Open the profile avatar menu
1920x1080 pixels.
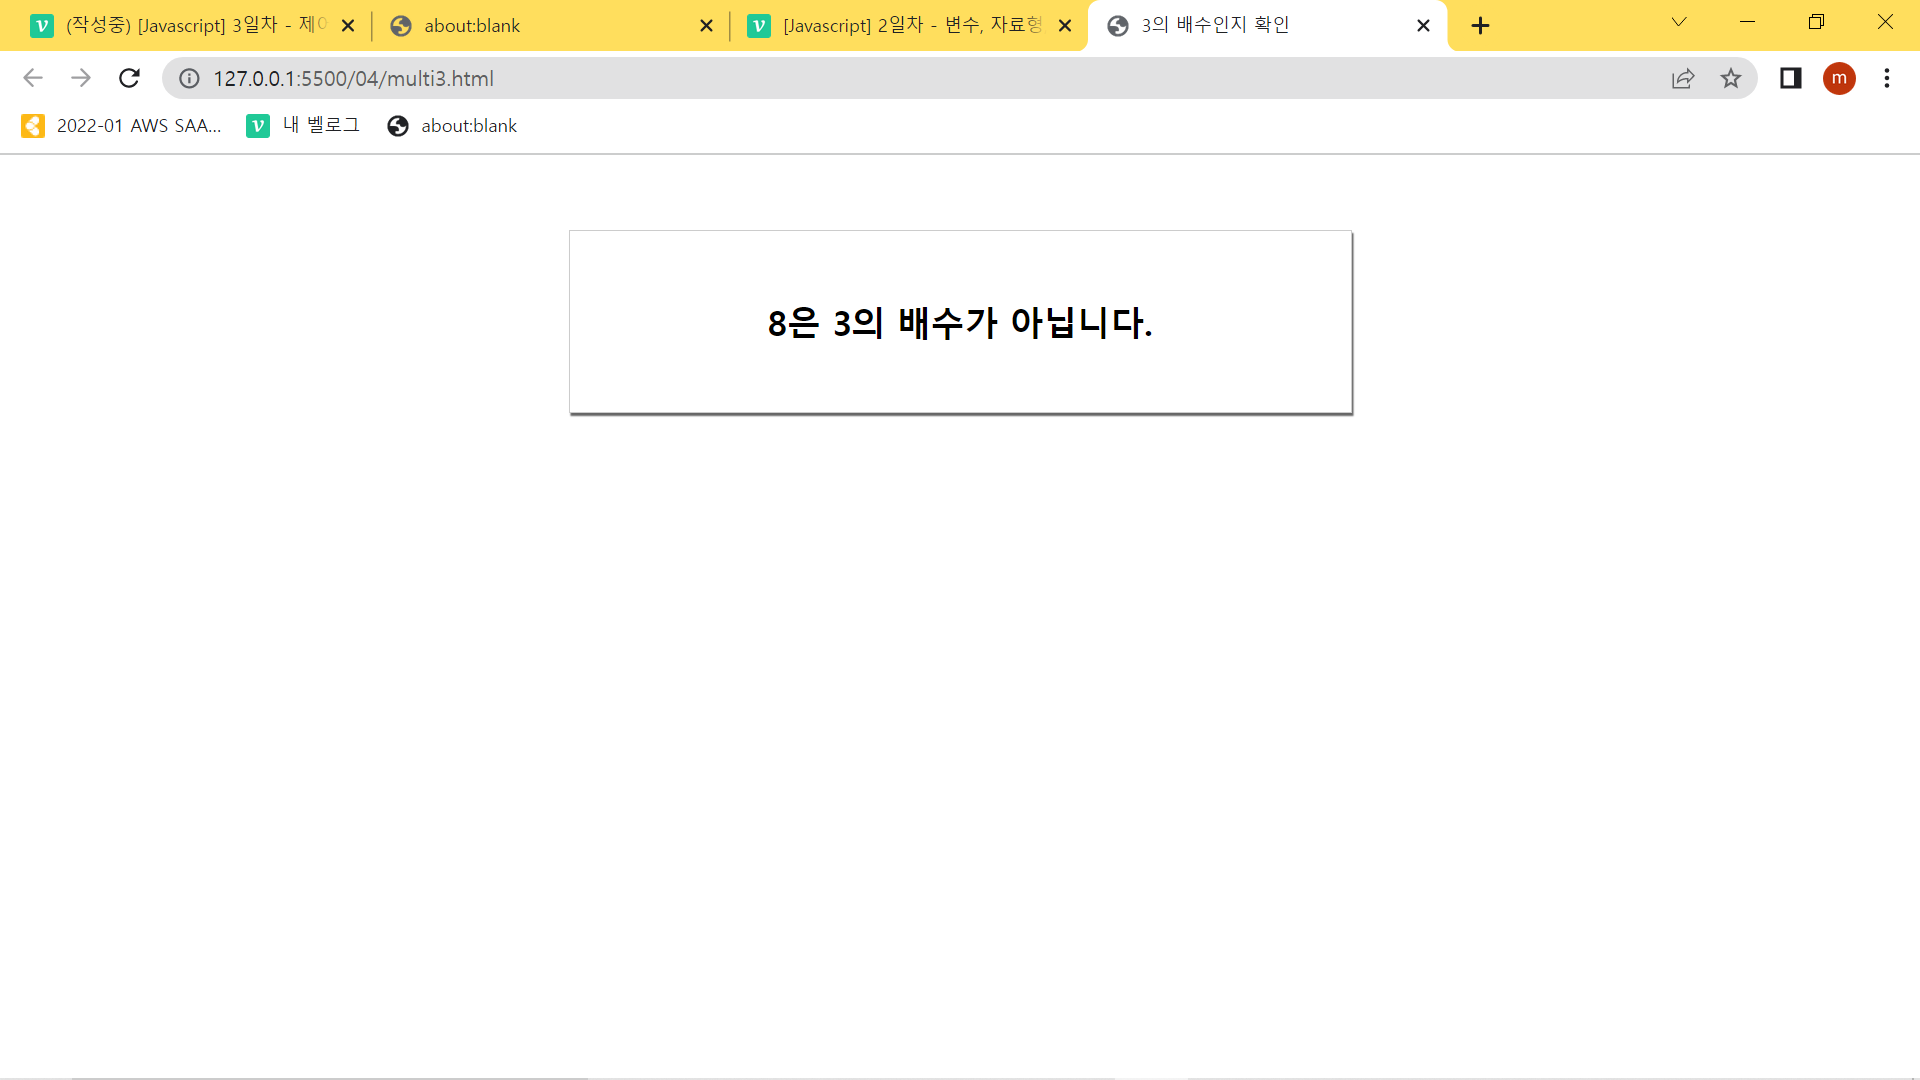point(1839,78)
